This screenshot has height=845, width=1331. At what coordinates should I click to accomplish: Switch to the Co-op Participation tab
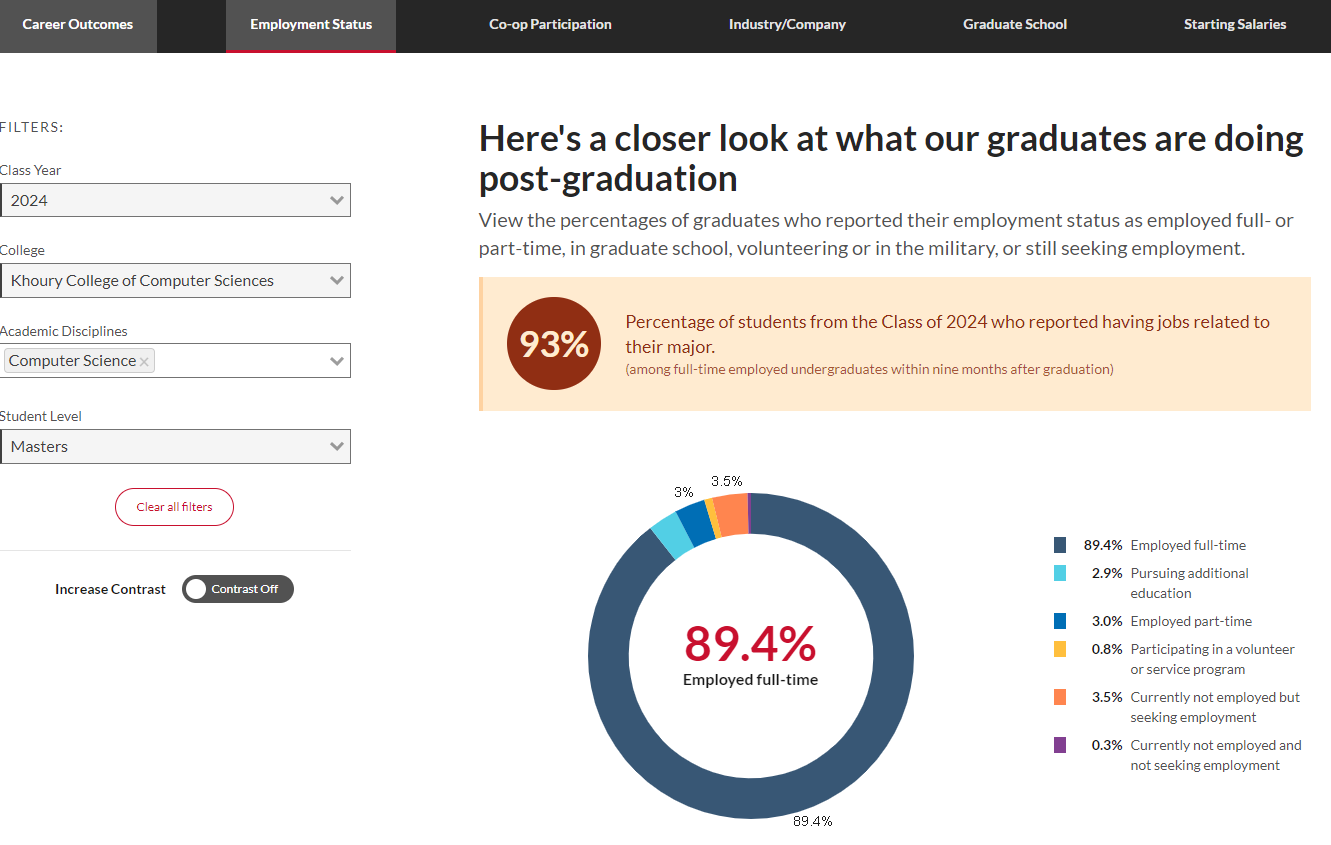click(x=550, y=25)
